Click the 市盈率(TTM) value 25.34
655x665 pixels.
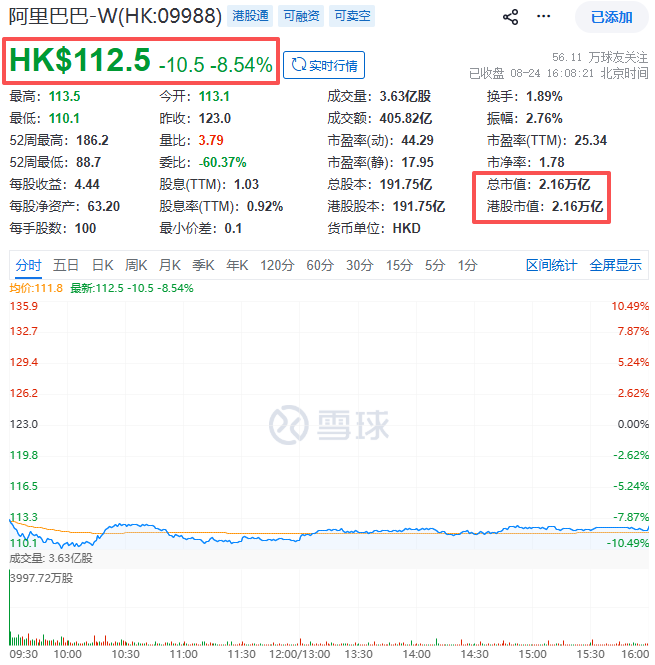tap(591, 140)
